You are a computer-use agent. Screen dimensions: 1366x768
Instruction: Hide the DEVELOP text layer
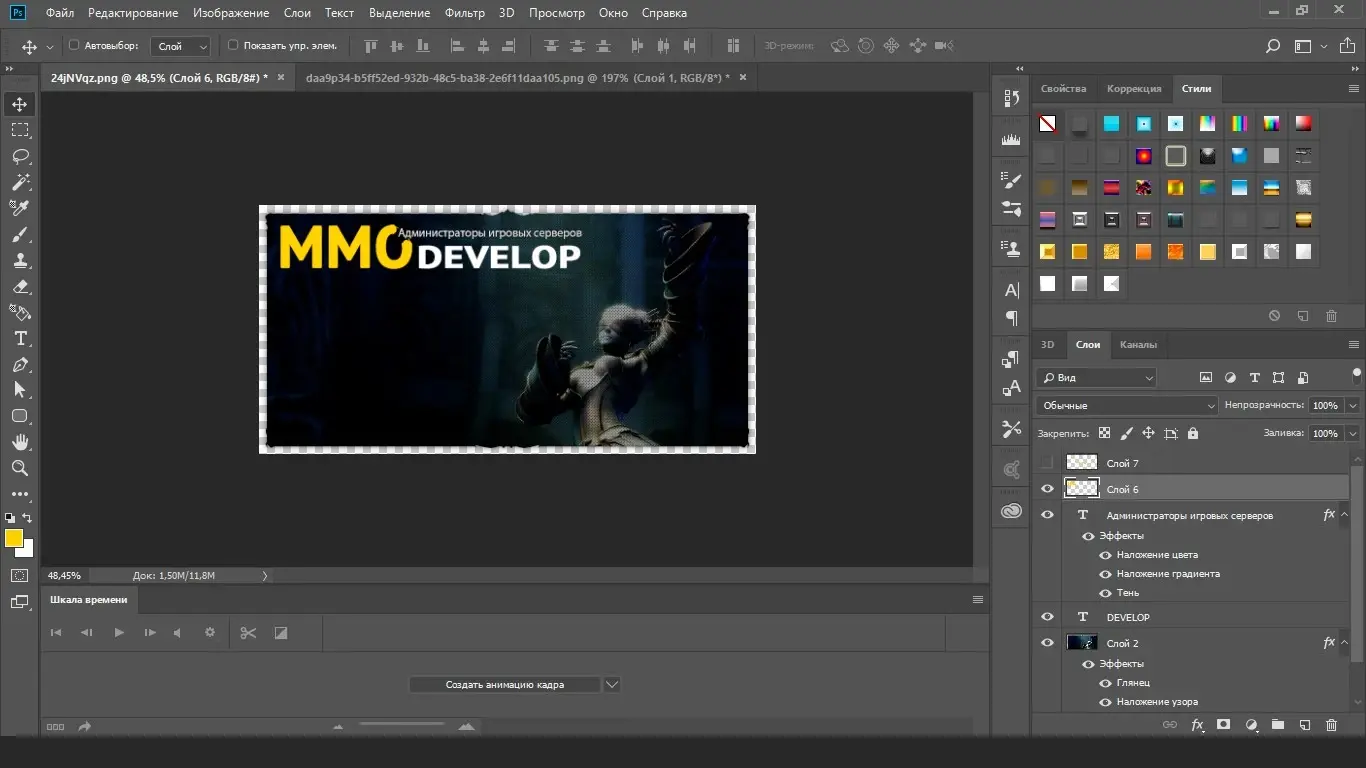point(1047,617)
